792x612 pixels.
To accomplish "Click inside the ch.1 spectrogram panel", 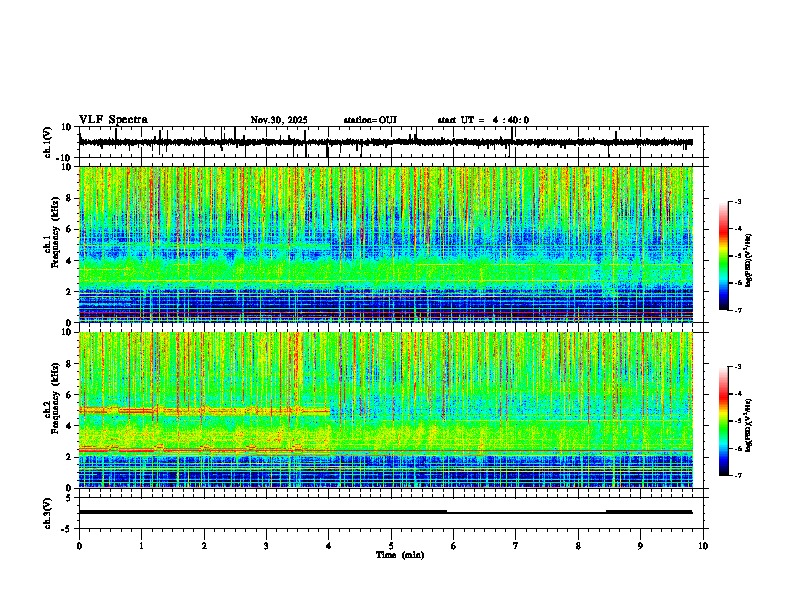I will pos(386,244).
